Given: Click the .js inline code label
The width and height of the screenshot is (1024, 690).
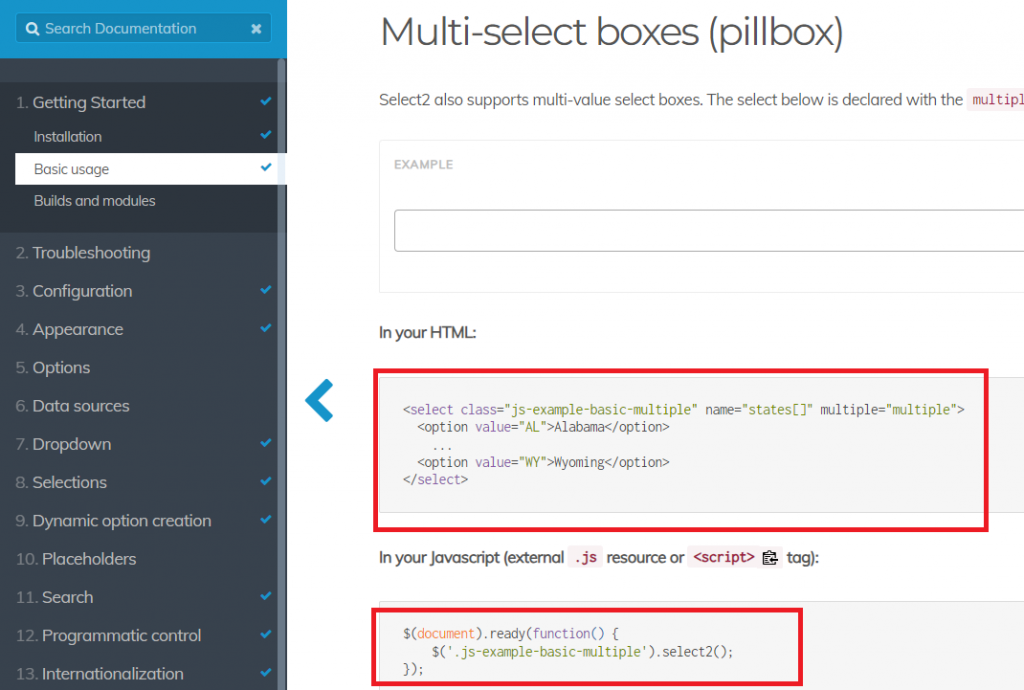Looking at the screenshot, I should tap(585, 557).
